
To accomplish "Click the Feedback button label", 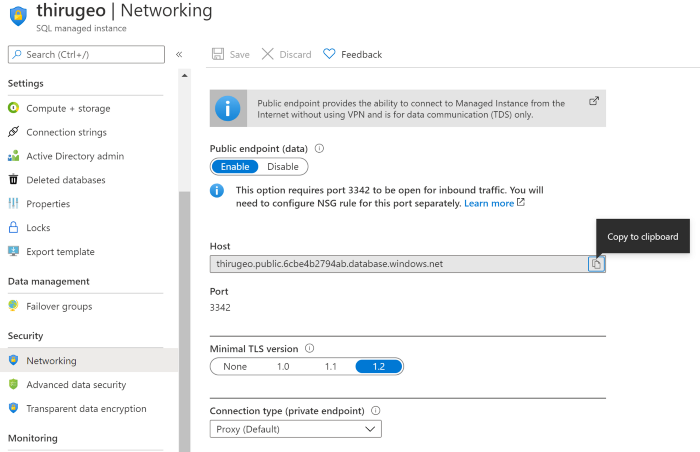I will click(x=362, y=54).
